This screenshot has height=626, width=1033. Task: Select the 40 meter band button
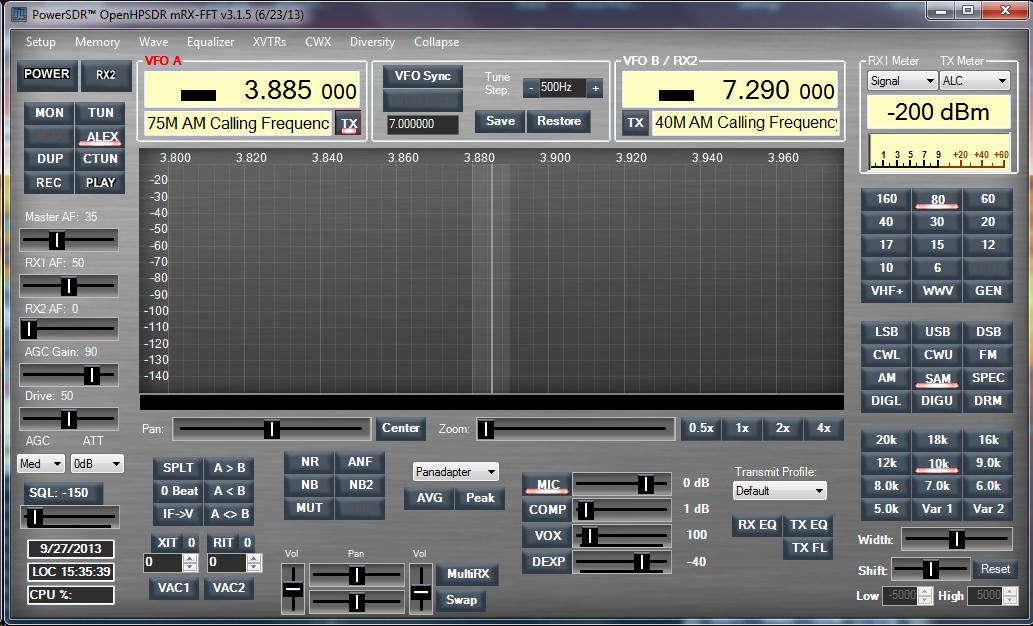[886, 222]
